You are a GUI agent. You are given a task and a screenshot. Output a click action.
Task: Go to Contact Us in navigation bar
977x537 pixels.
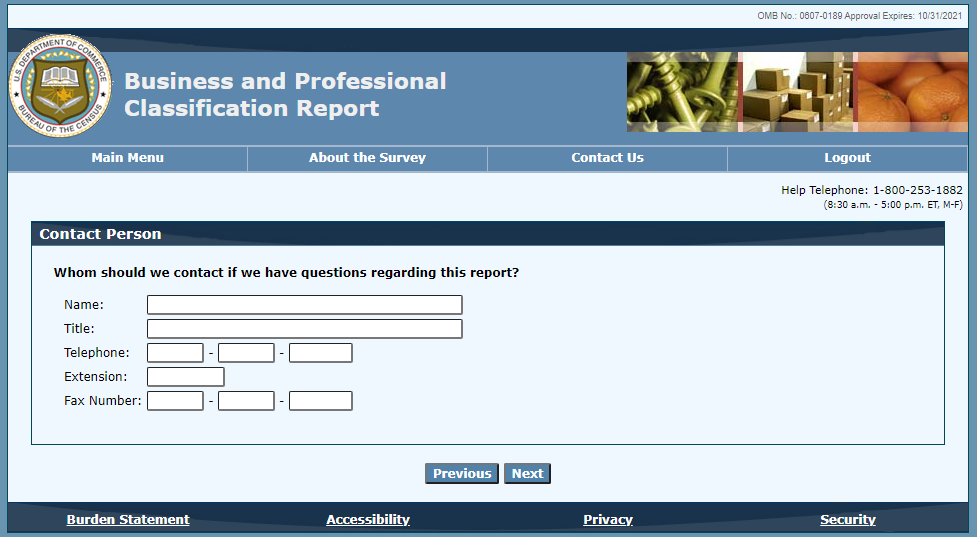[x=607, y=158]
